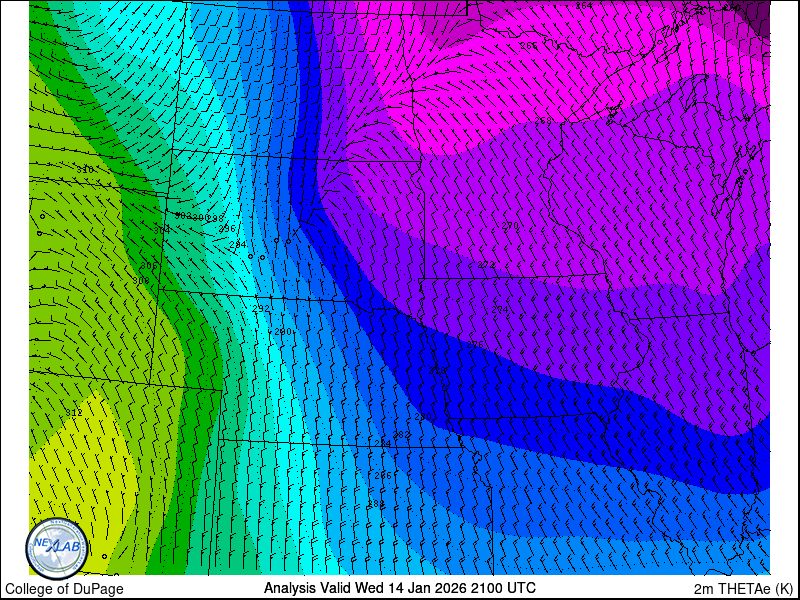Click the NEXLAB globe logo
Screen dimensions: 800x600
pos(57,549)
